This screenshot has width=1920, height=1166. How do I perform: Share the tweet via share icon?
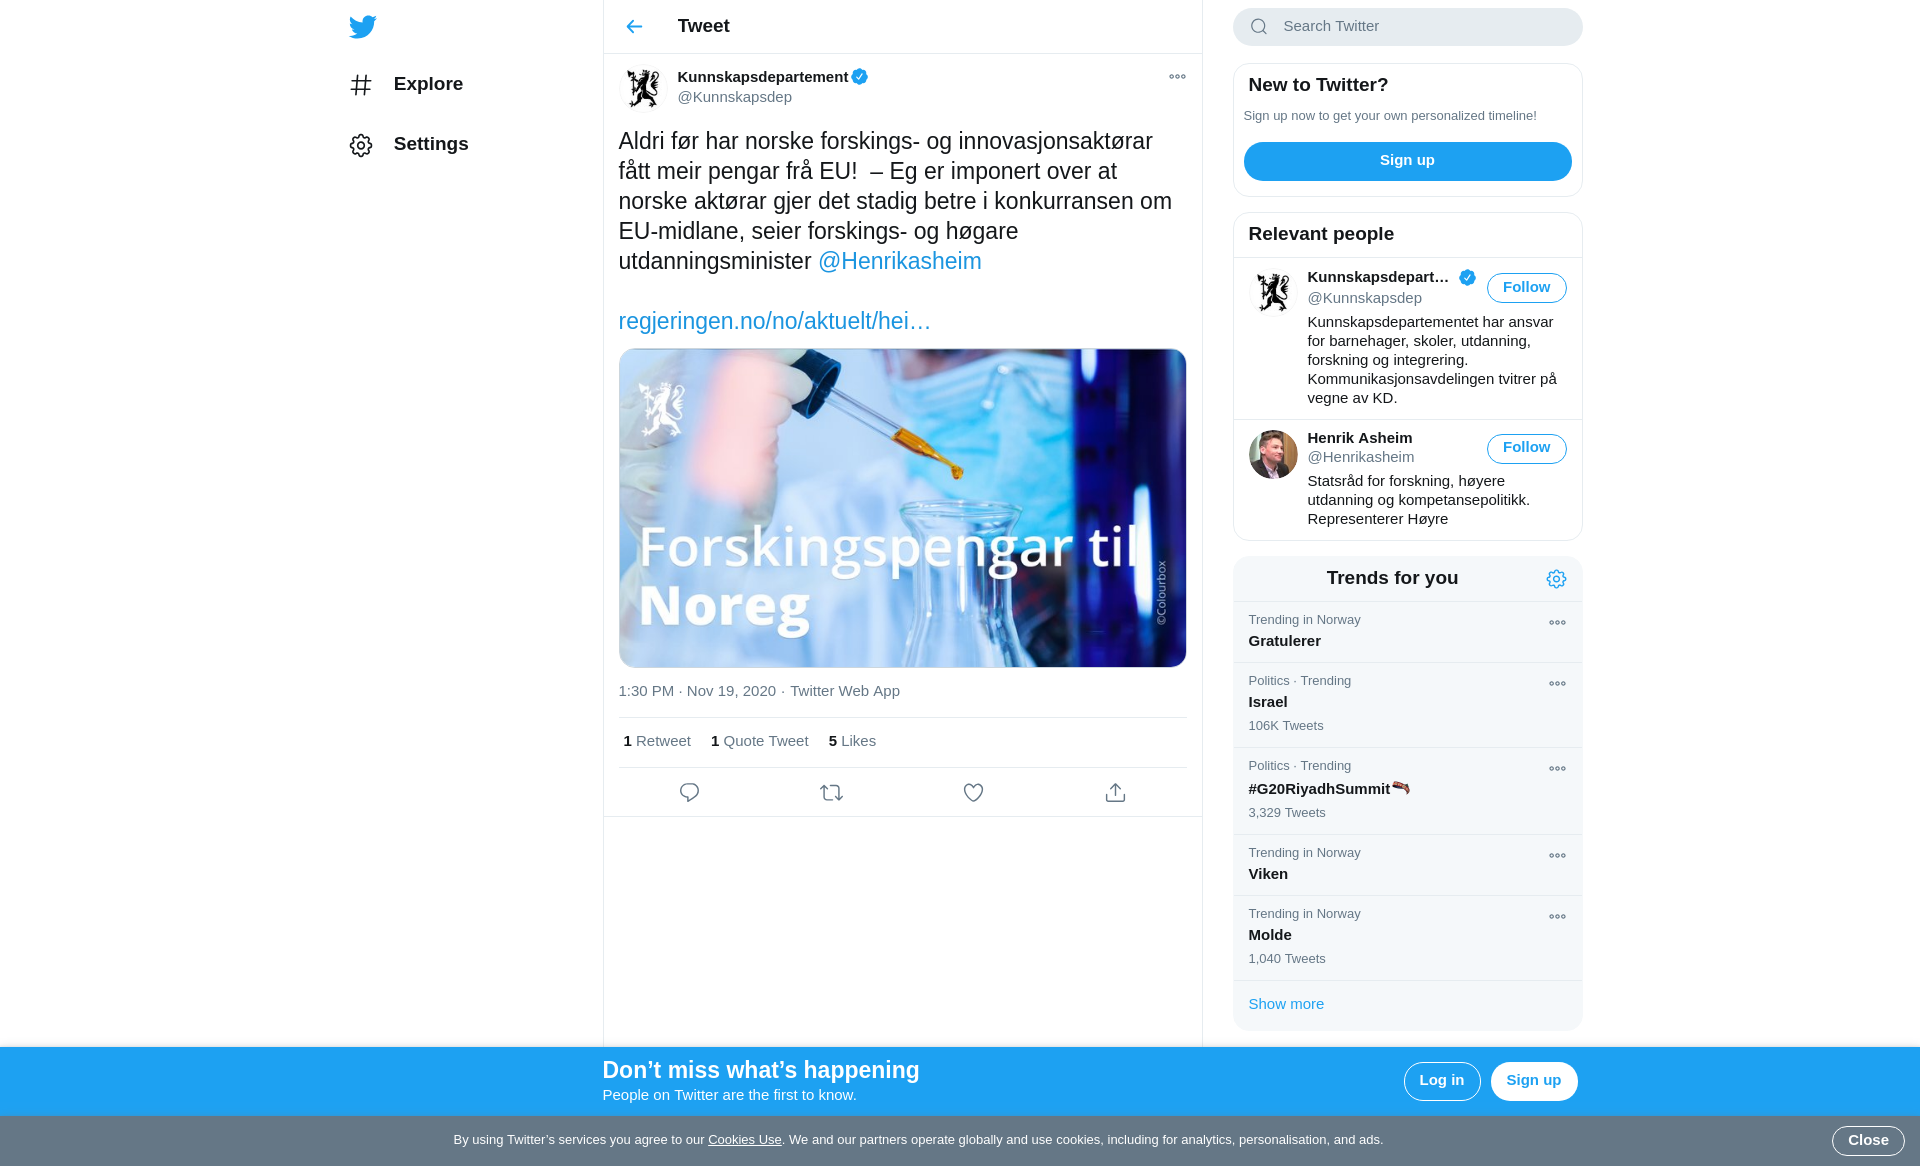pos(1115,793)
